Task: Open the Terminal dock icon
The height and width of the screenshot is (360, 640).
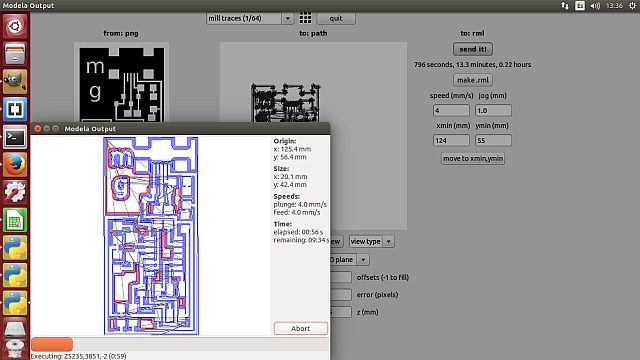Action: point(15,137)
